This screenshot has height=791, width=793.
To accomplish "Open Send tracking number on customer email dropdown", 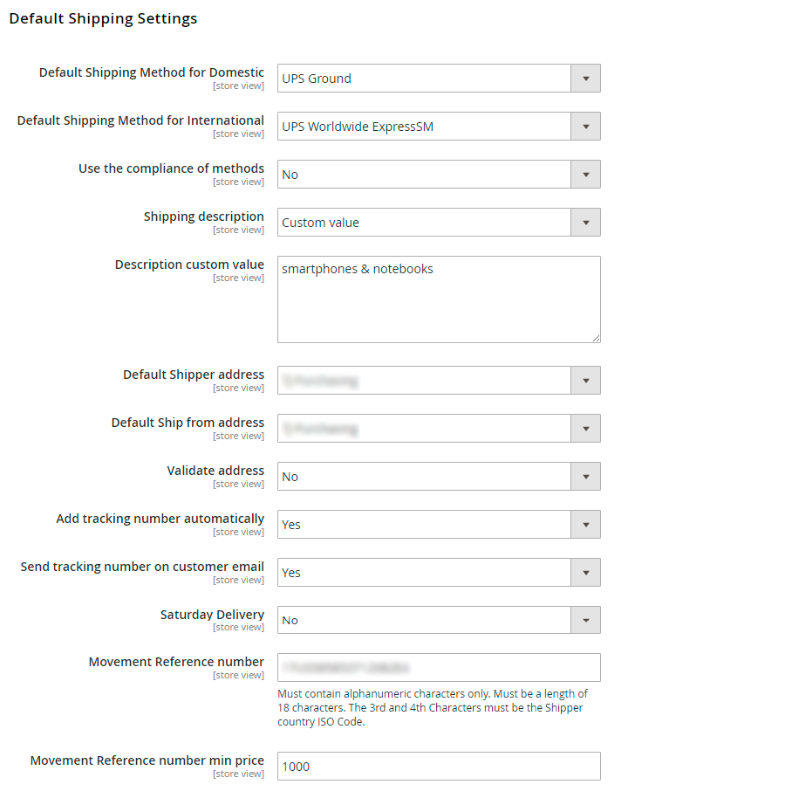I will point(585,572).
